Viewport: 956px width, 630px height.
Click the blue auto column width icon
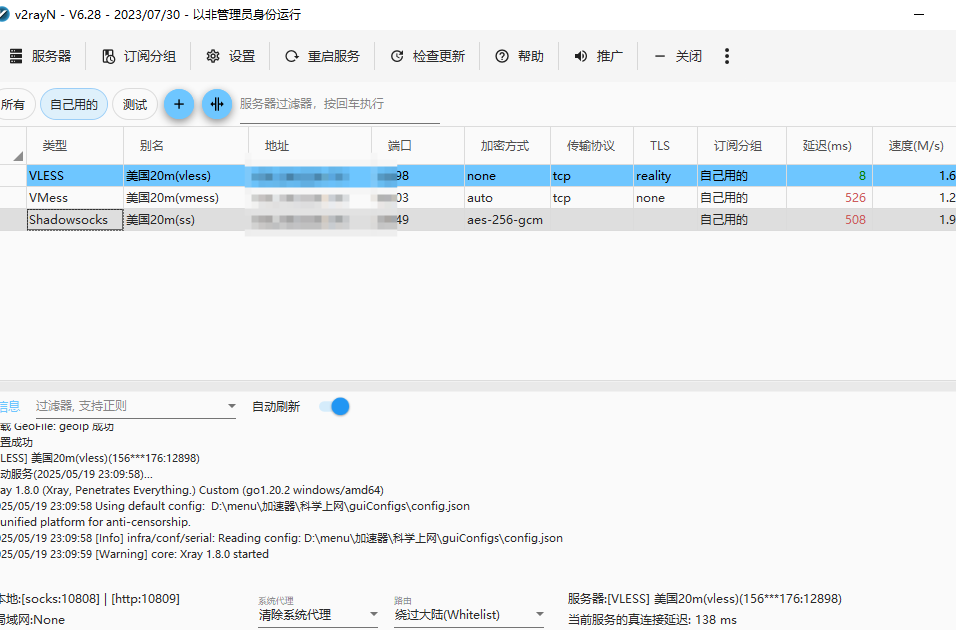(x=217, y=104)
